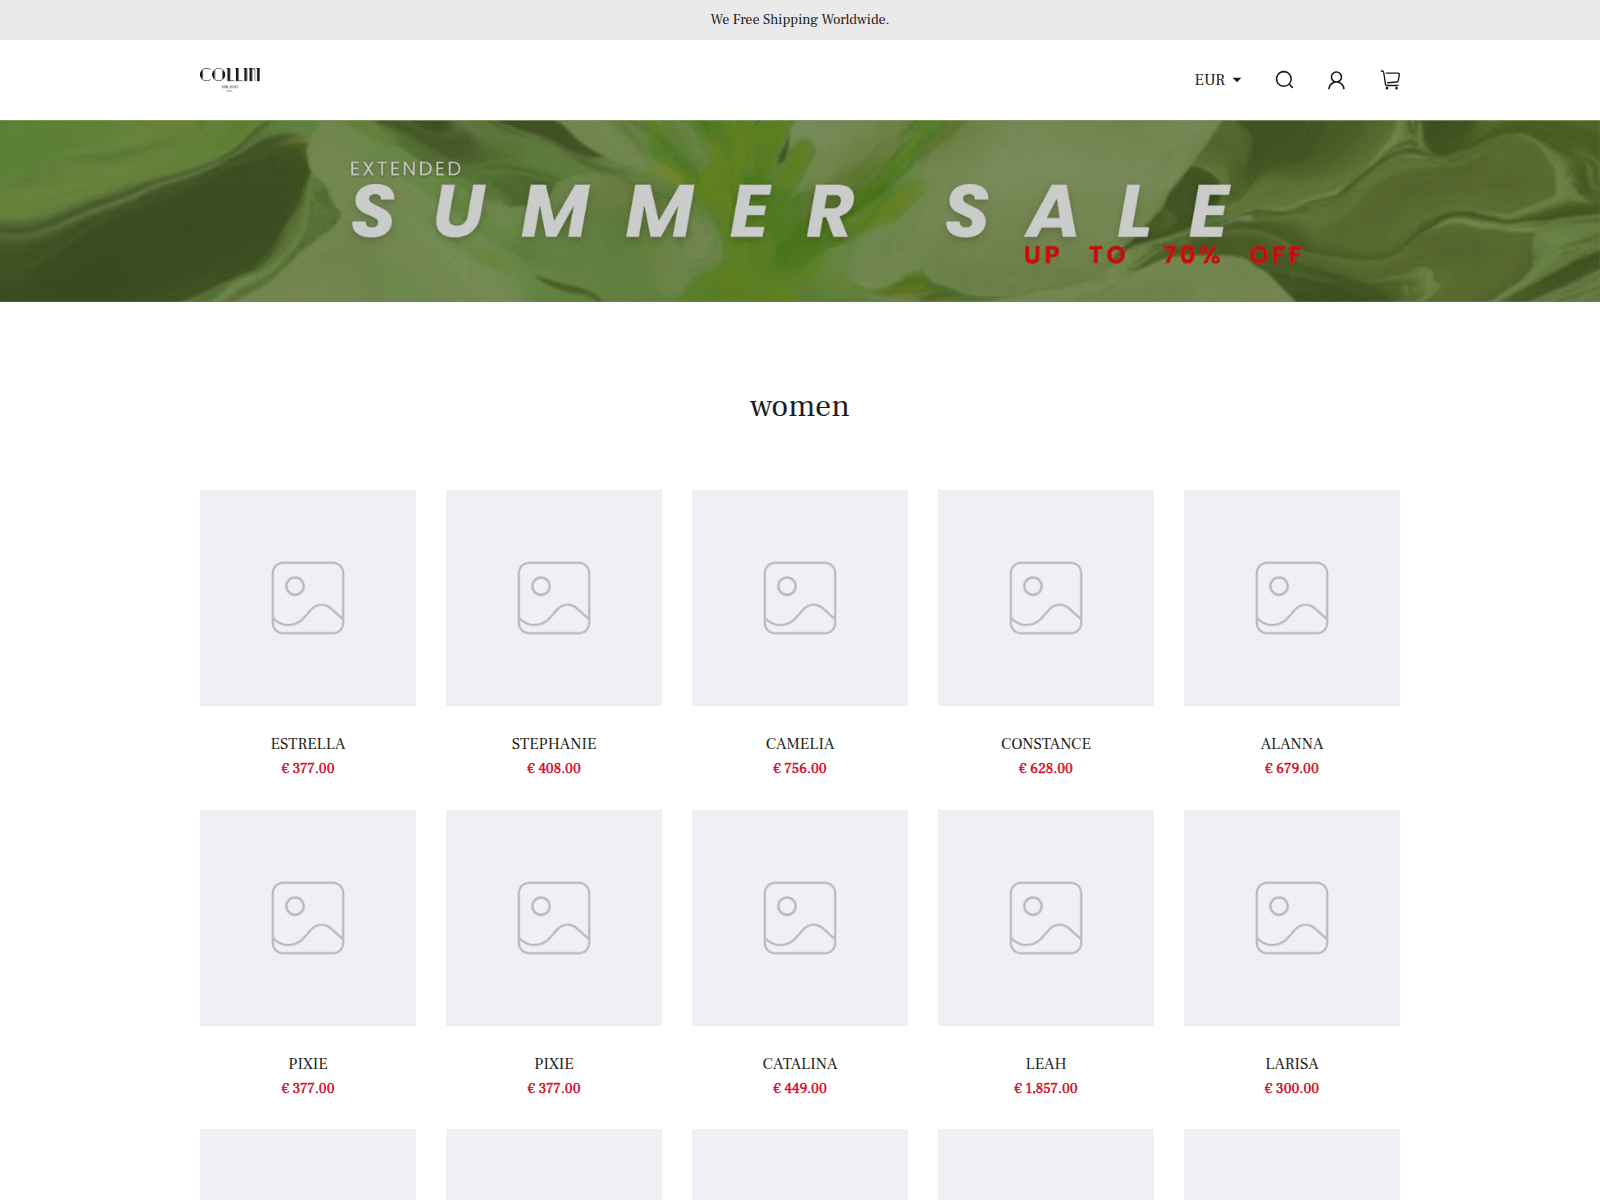Click the € 300.00 price

[x=1292, y=1088]
